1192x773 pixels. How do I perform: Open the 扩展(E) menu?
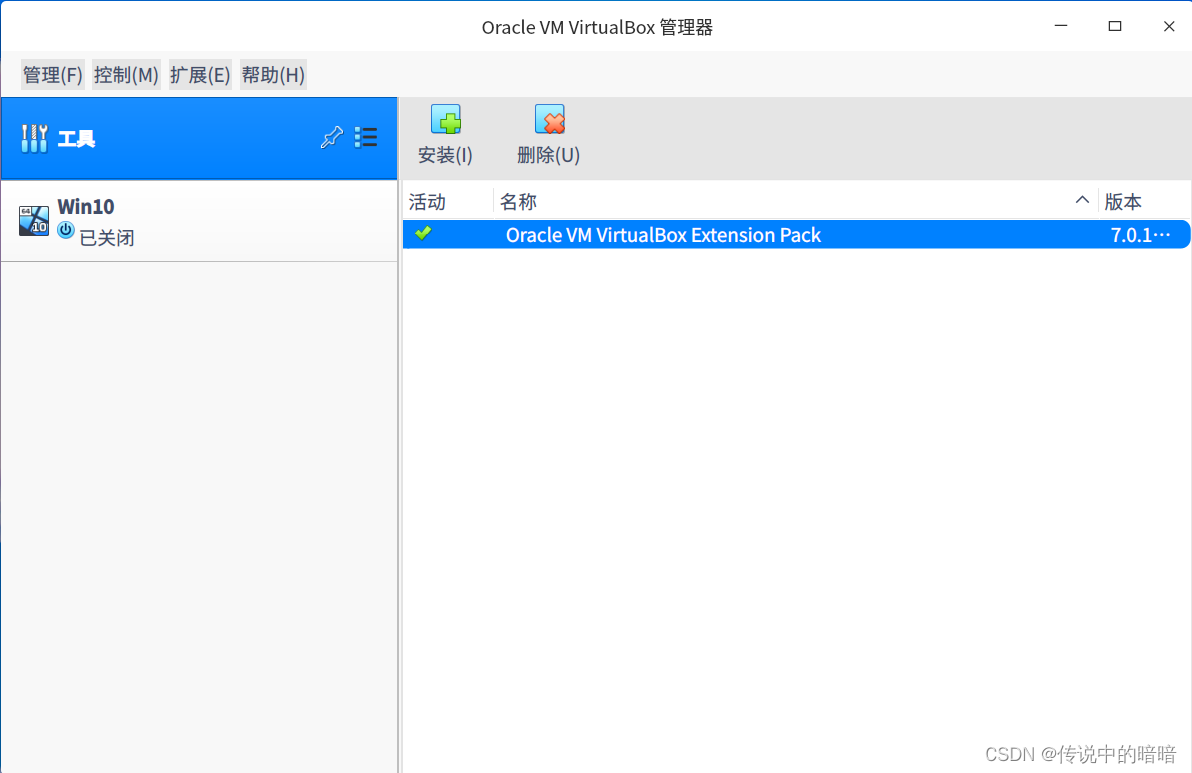click(x=200, y=74)
